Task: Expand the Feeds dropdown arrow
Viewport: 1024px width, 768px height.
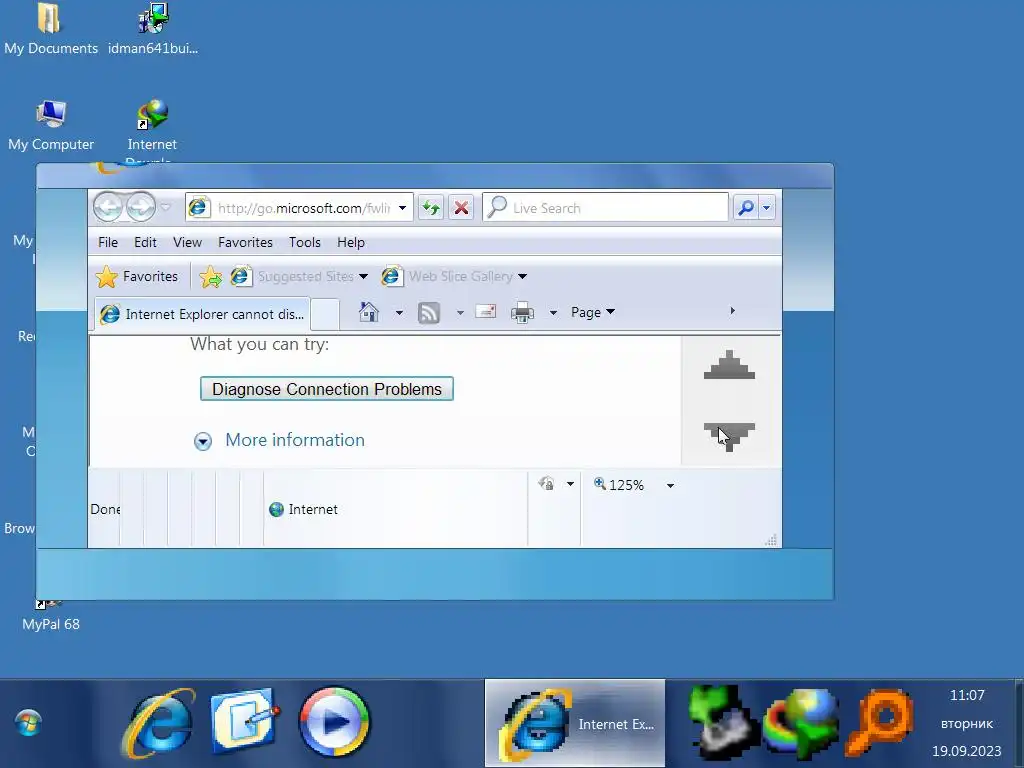Action: [x=460, y=313]
